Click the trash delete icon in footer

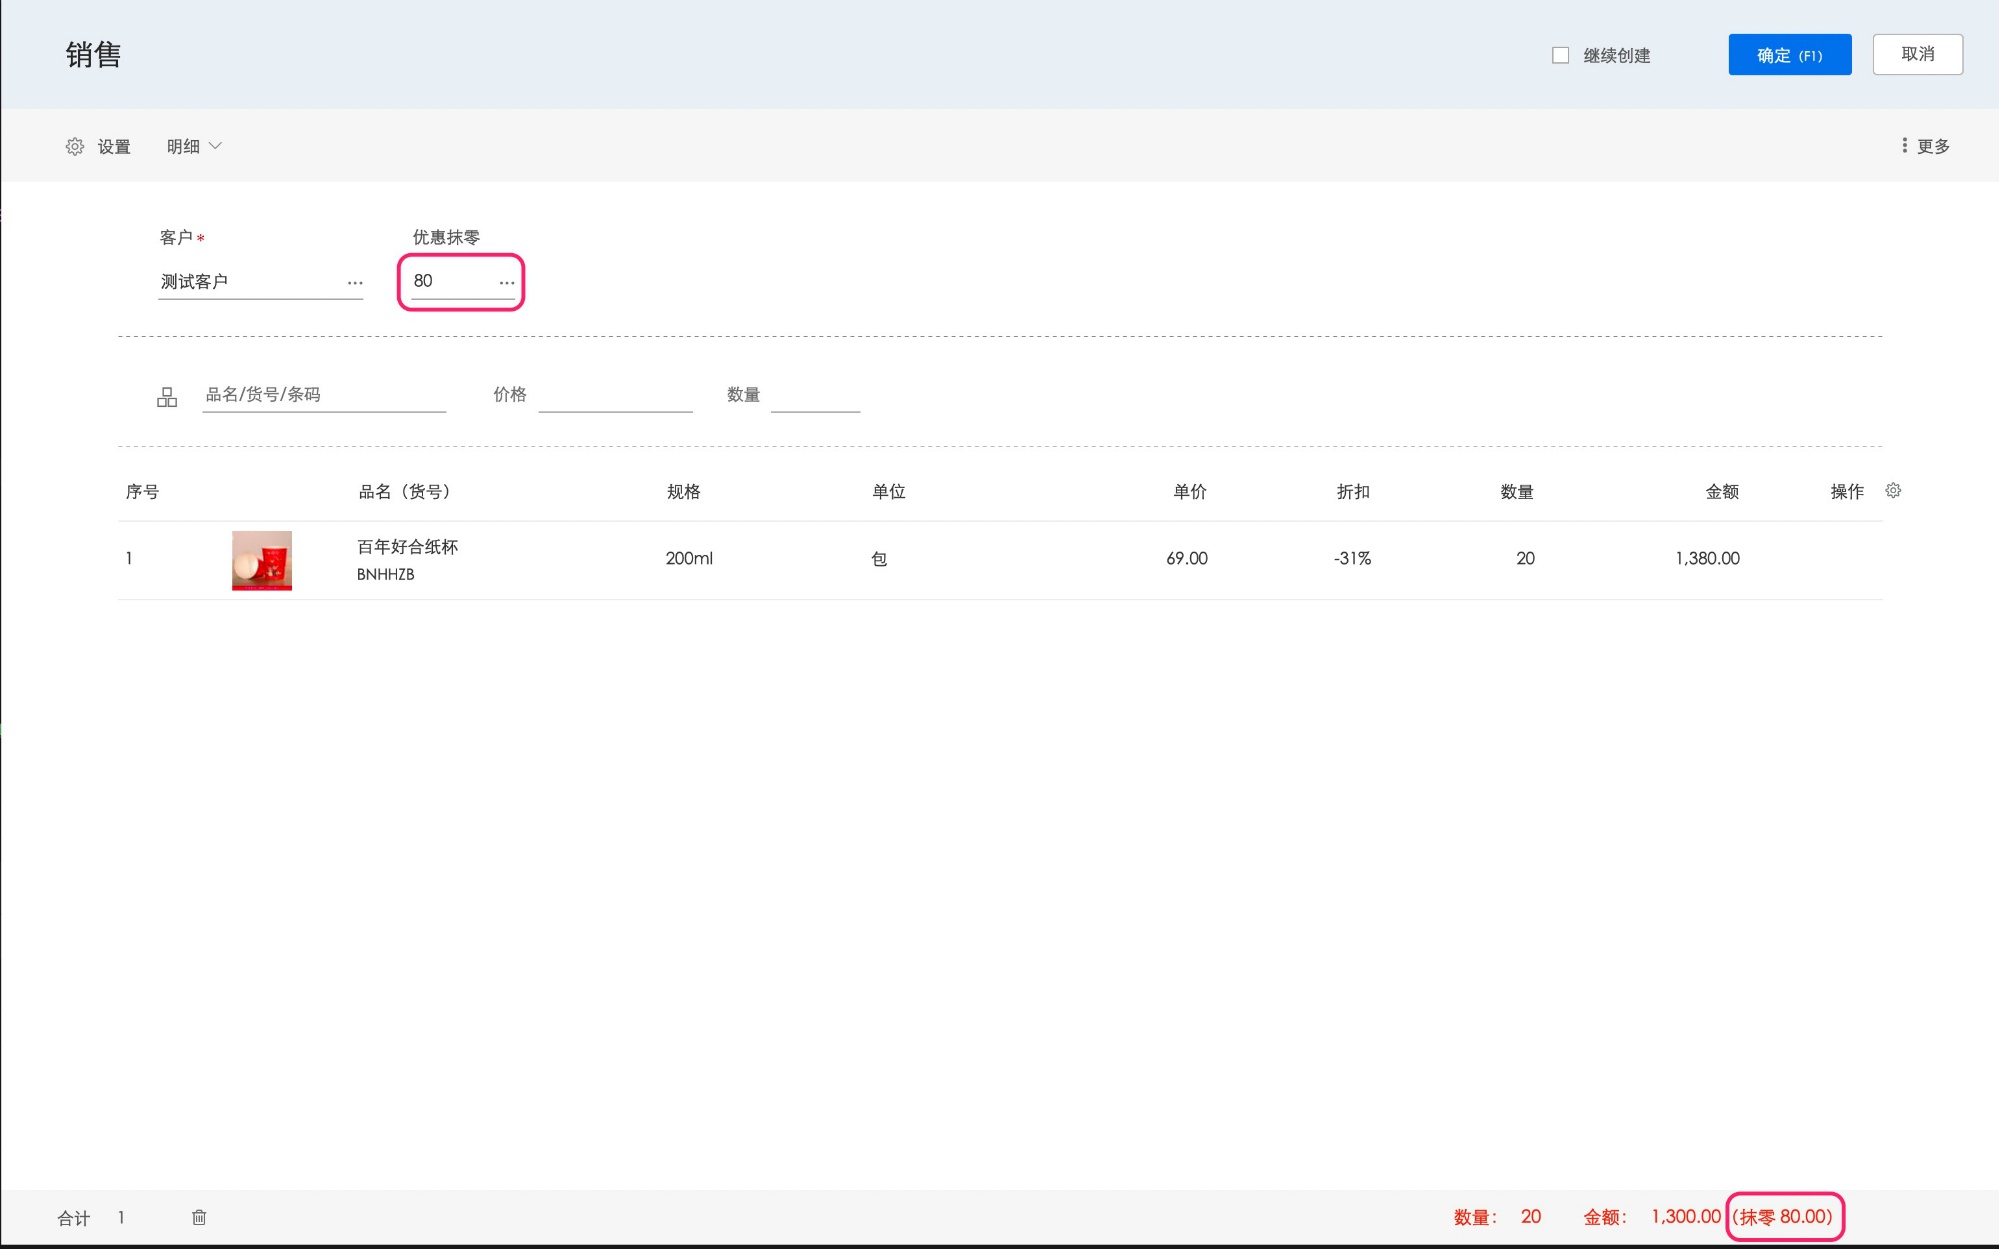(x=199, y=1217)
